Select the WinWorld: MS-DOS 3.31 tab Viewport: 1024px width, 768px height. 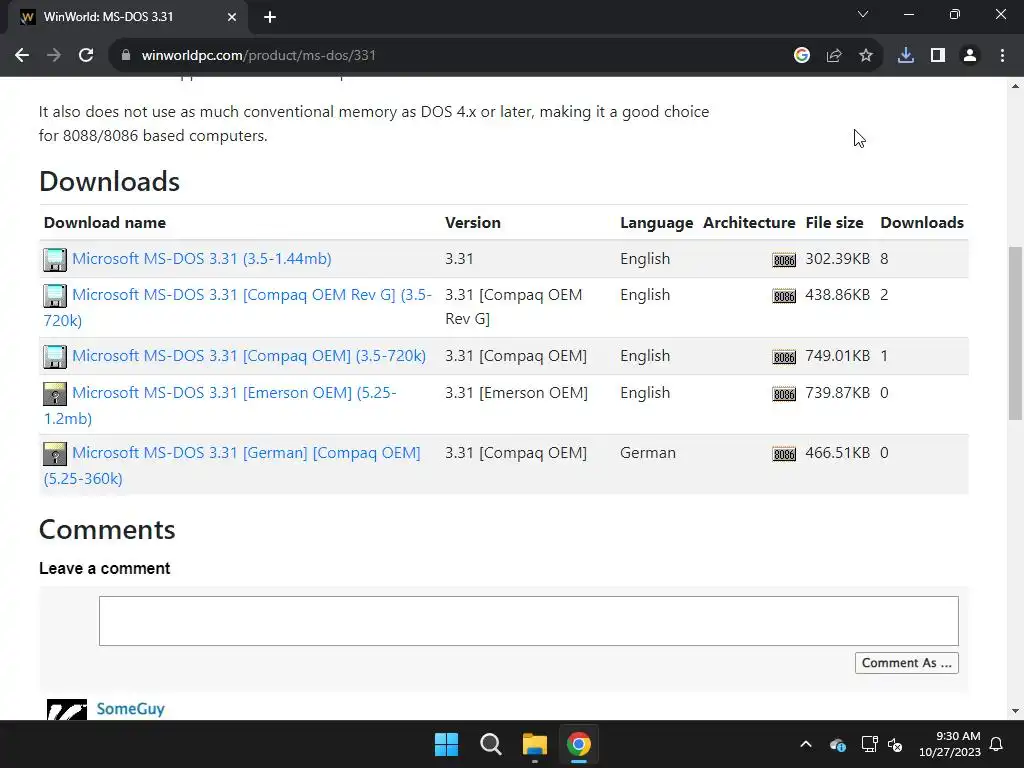128,17
